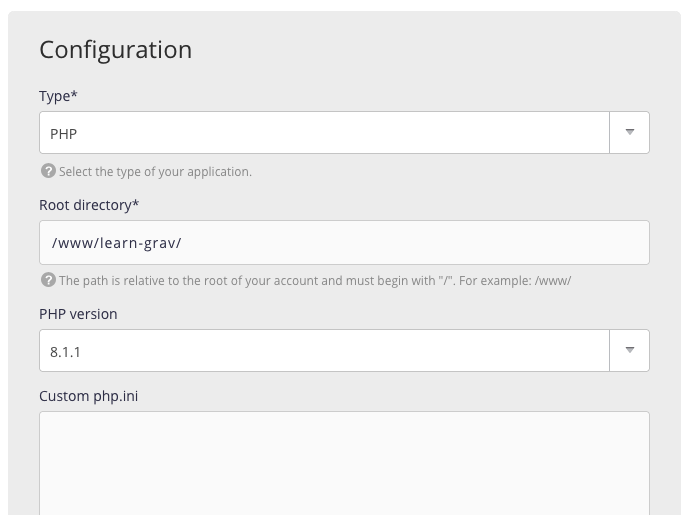
Task: Click the "Select the type of your application" hint
Action: point(155,172)
